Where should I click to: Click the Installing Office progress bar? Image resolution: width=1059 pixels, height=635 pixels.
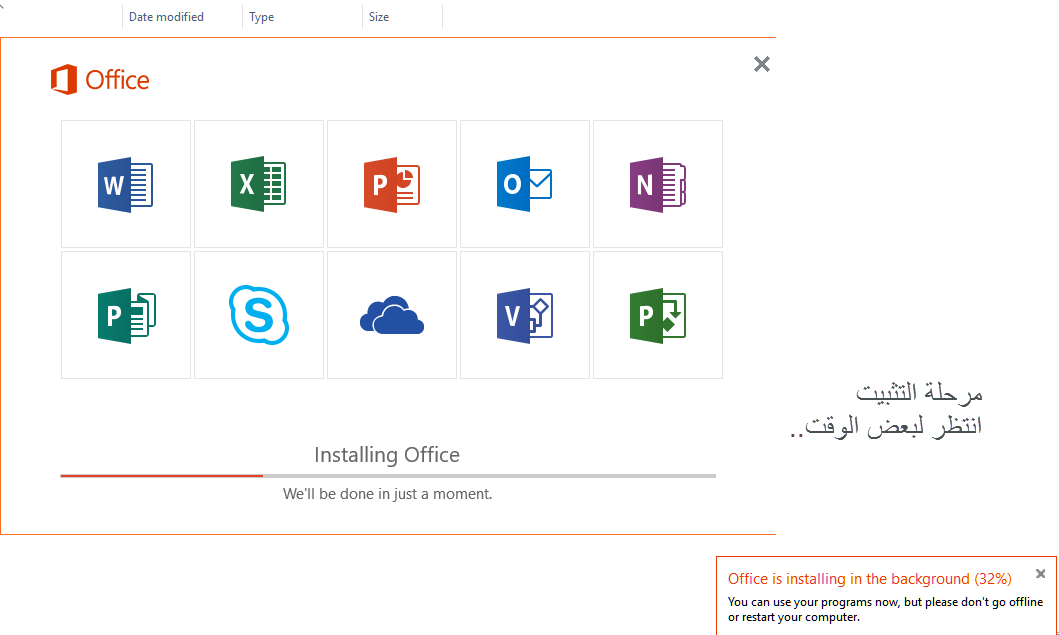pyautogui.click(x=388, y=476)
